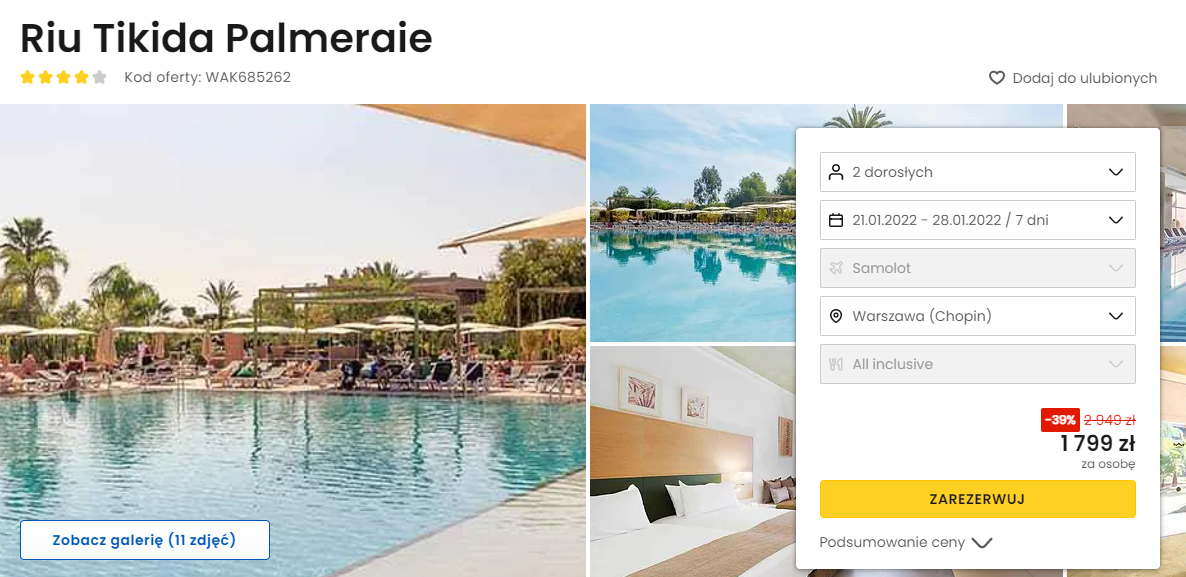Click the calendar icon in date field
This screenshot has height=577, width=1186.
[836, 220]
